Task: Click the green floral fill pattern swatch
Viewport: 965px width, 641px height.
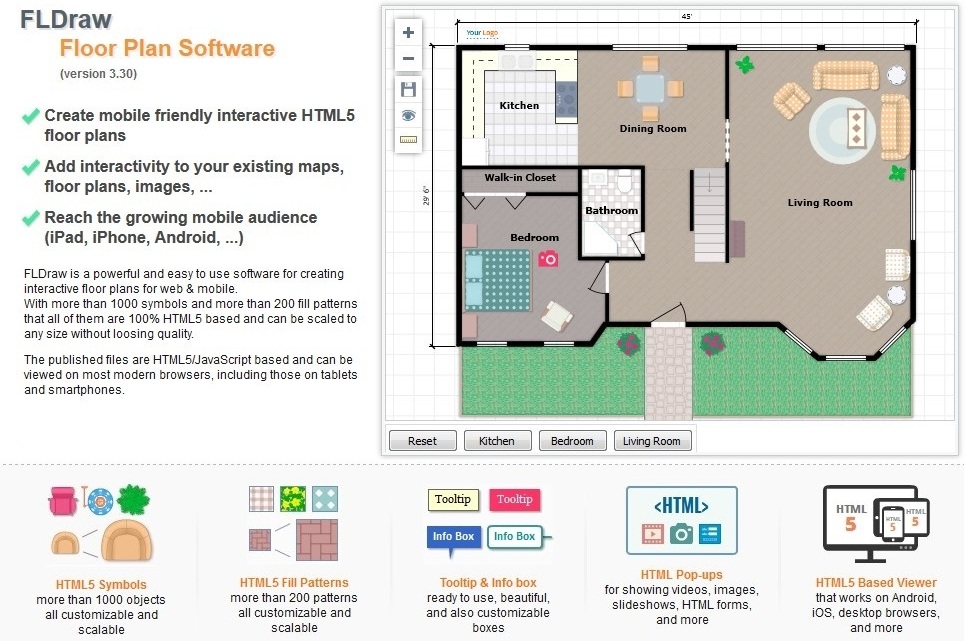Action: pyautogui.click(x=293, y=499)
